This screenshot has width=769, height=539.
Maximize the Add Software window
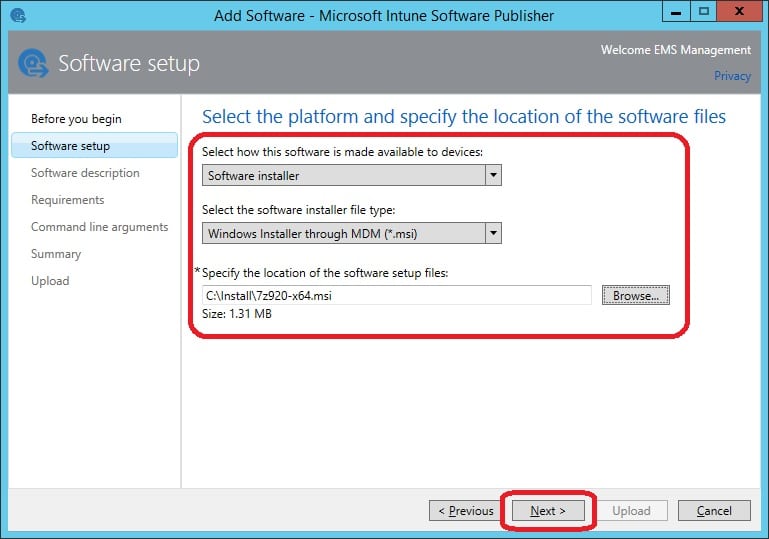pyautogui.click(x=704, y=12)
